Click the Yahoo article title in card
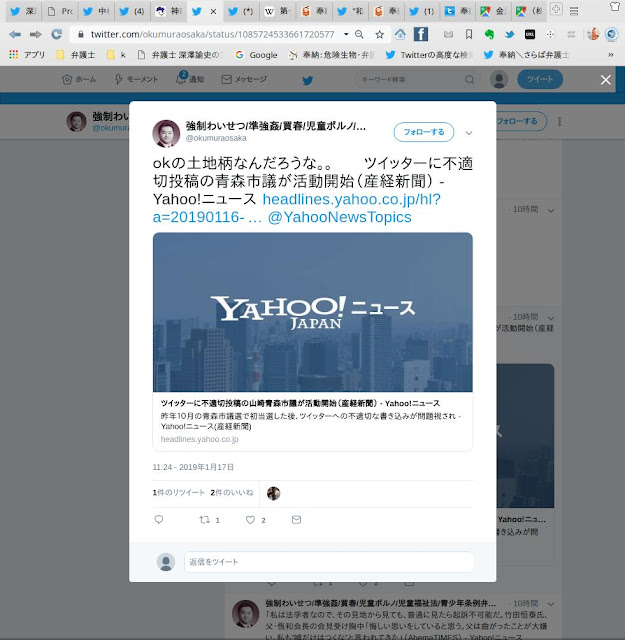The width and height of the screenshot is (625, 640). [x=300, y=403]
